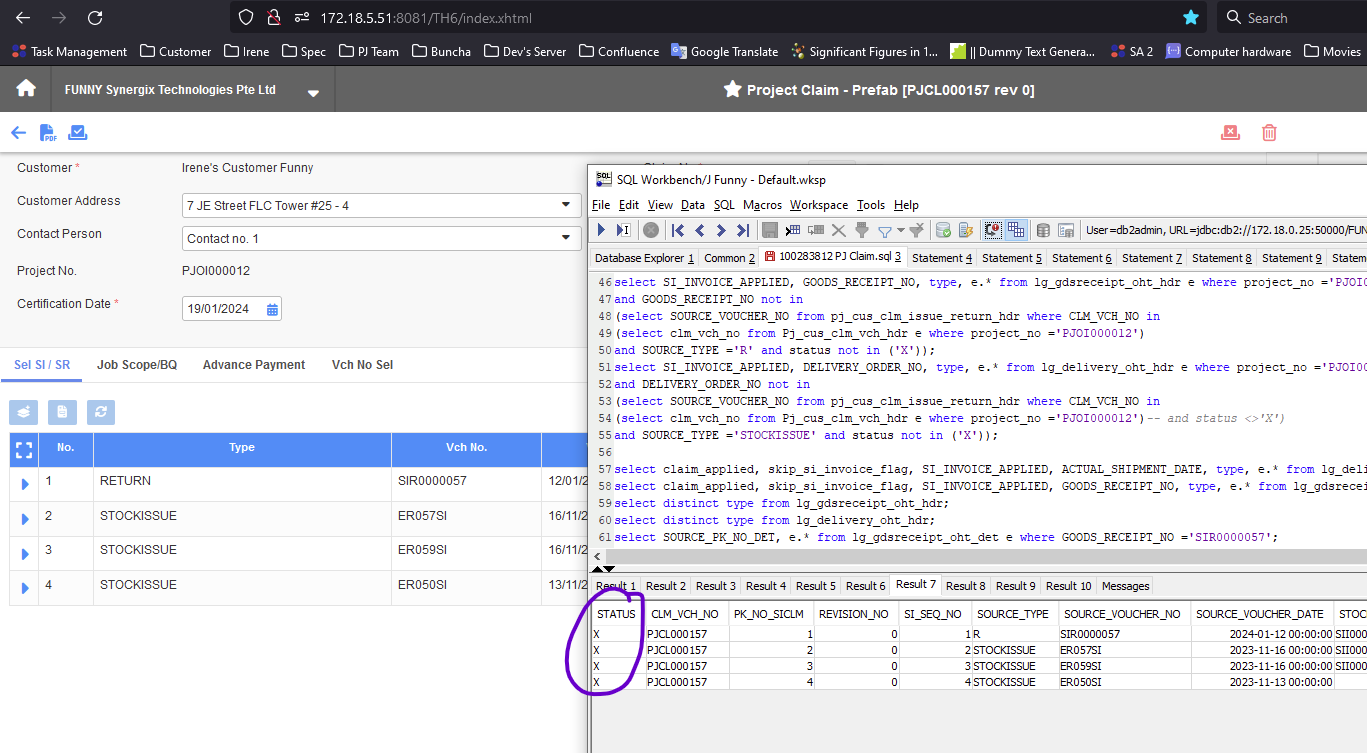
Task: Run SQL with the execute arrow icon
Action: pos(601,230)
